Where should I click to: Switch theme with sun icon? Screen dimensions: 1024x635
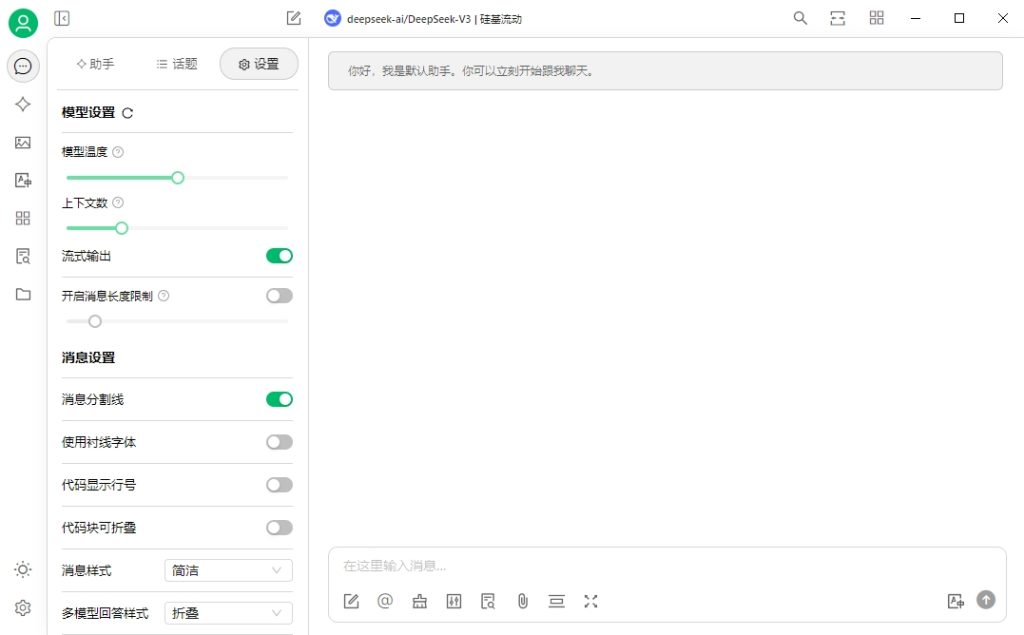click(23, 570)
